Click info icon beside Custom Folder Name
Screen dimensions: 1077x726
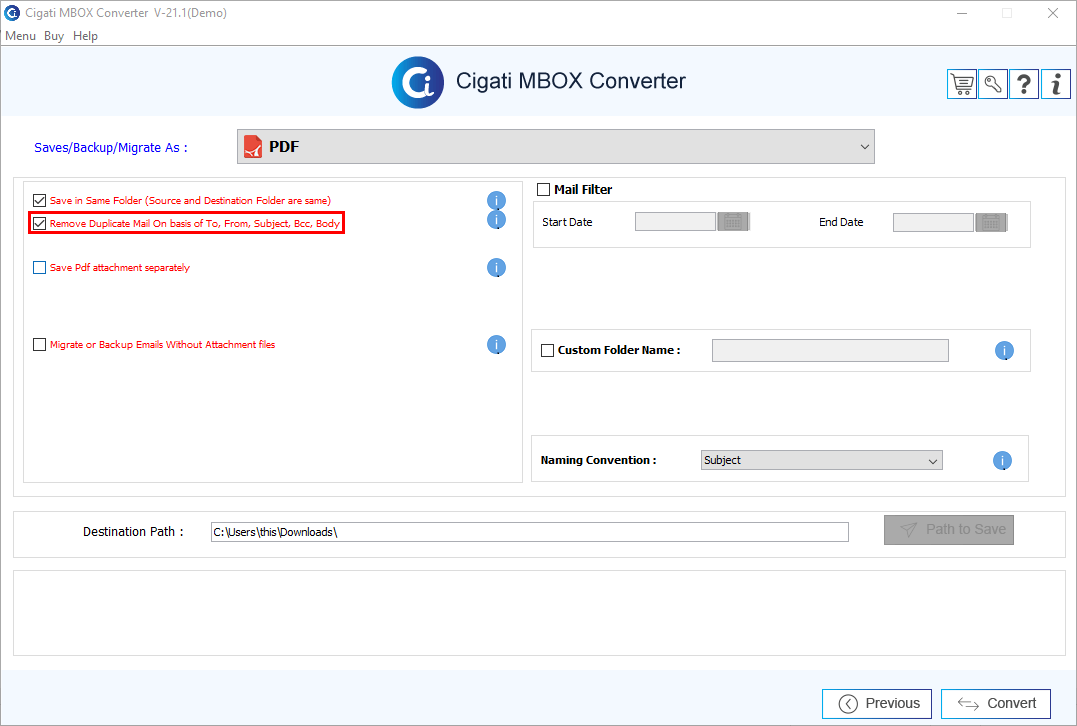(1004, 351)
